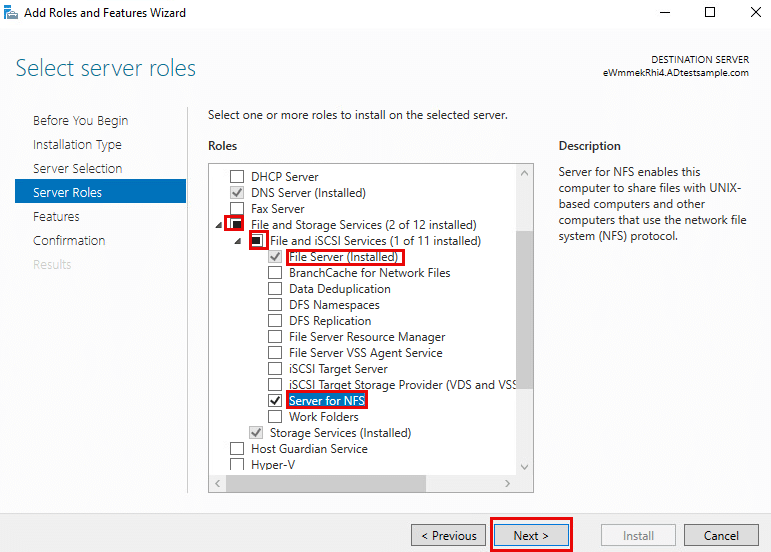
Task: Open the Features wizard step
Action: [x=56, y=217]
